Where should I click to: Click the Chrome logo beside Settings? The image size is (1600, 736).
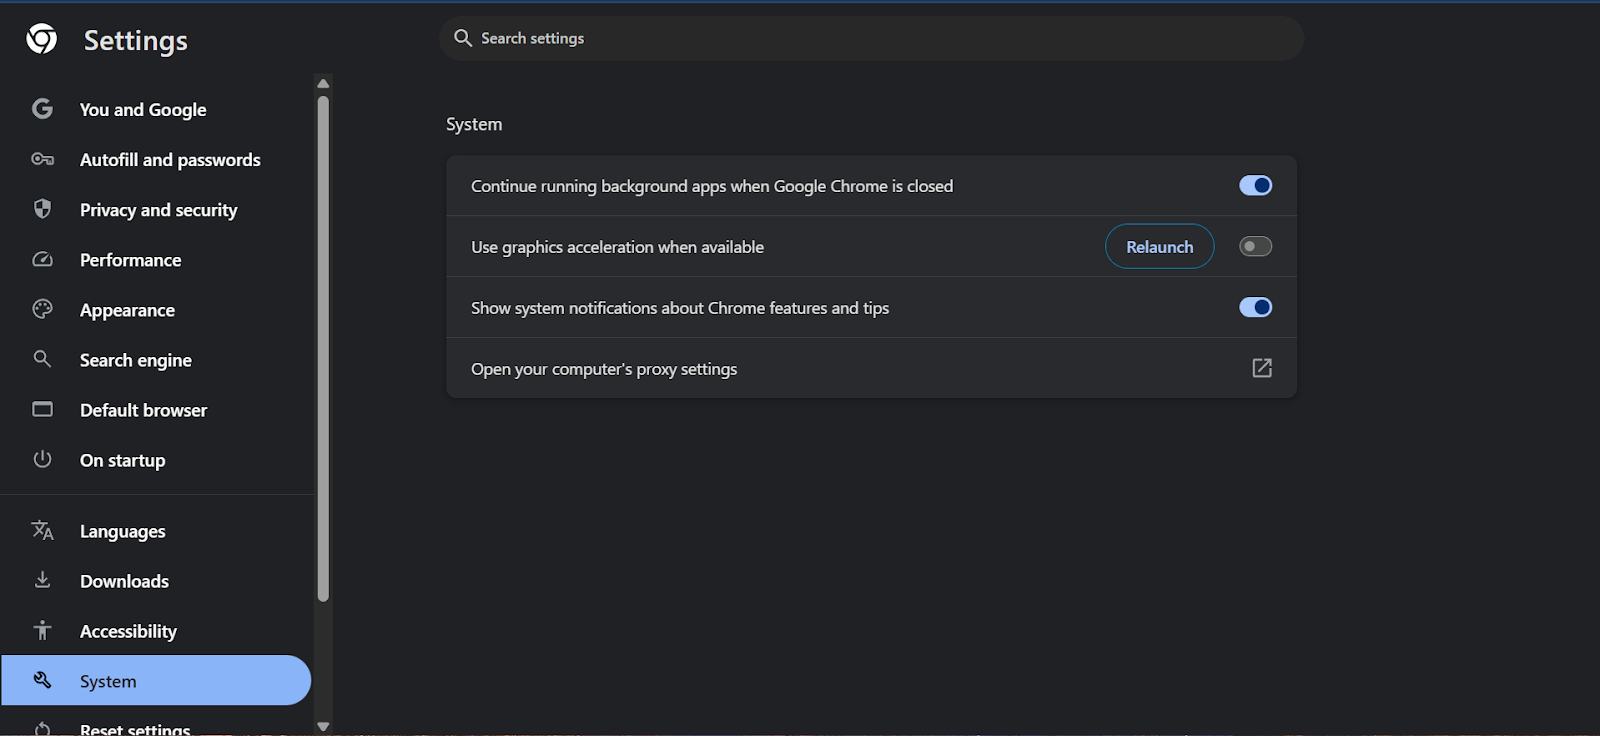(42, 39)
